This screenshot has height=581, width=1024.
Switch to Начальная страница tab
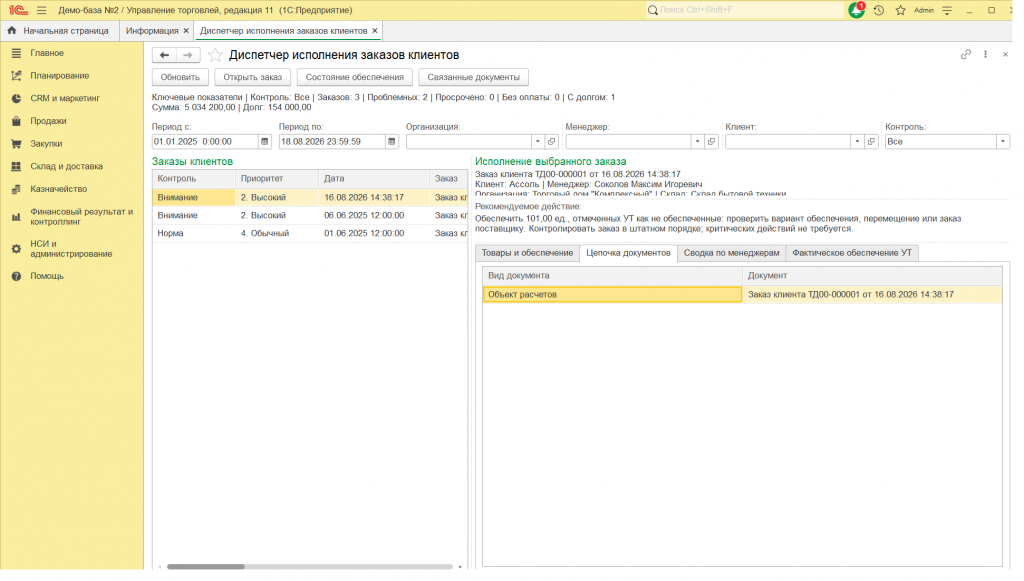[x=59, y=31]
